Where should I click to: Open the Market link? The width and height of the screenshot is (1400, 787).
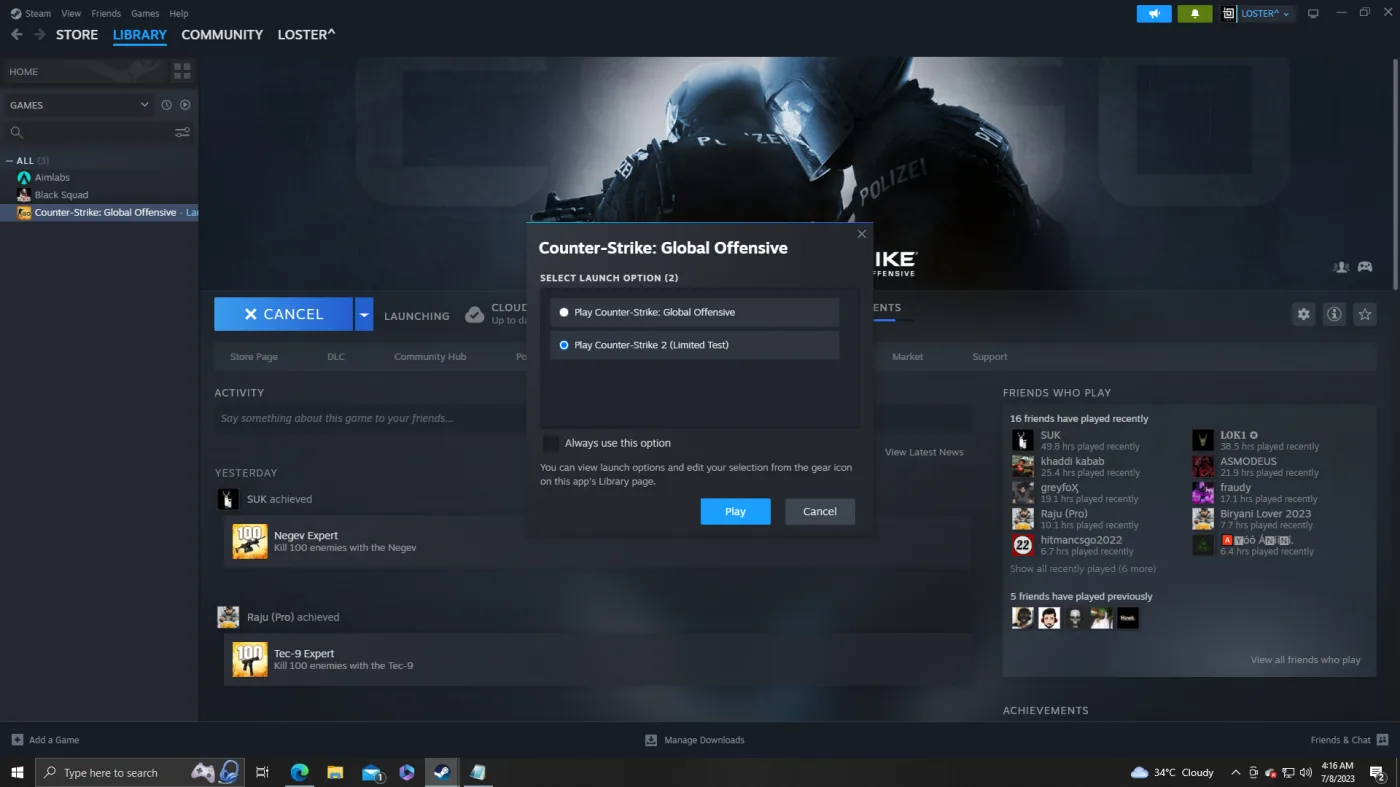pyautogui.click(x=908, y=357)
